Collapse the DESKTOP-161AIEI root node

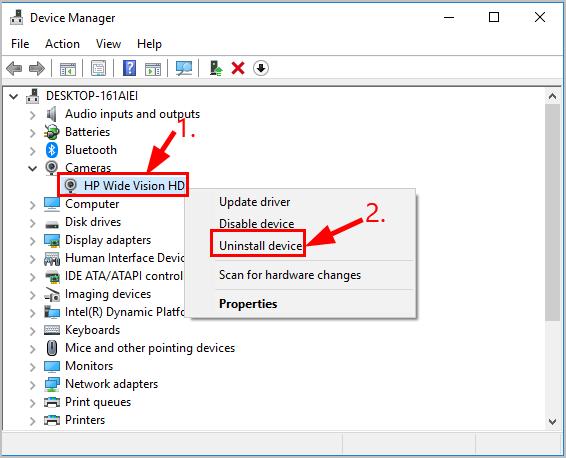13,96
